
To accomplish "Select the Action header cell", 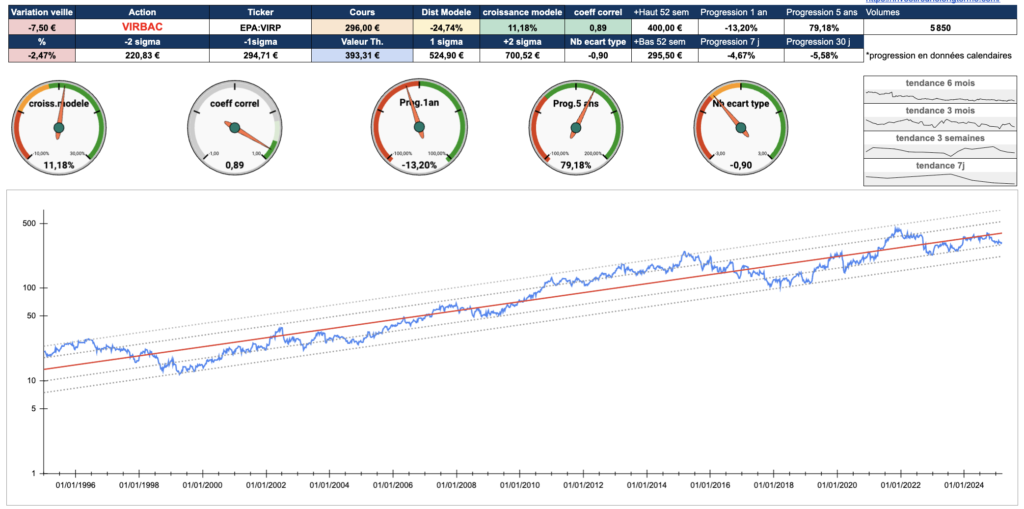I will pos(142,12).
